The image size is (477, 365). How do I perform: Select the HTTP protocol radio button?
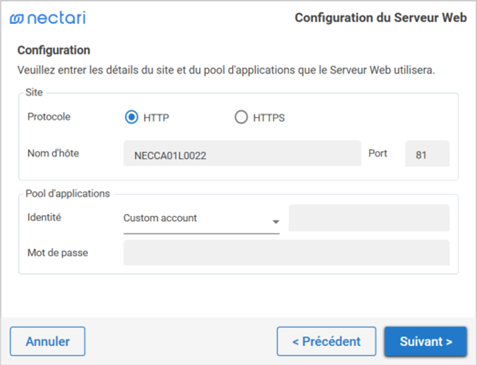pyautogui.click(x=131, y=117)
